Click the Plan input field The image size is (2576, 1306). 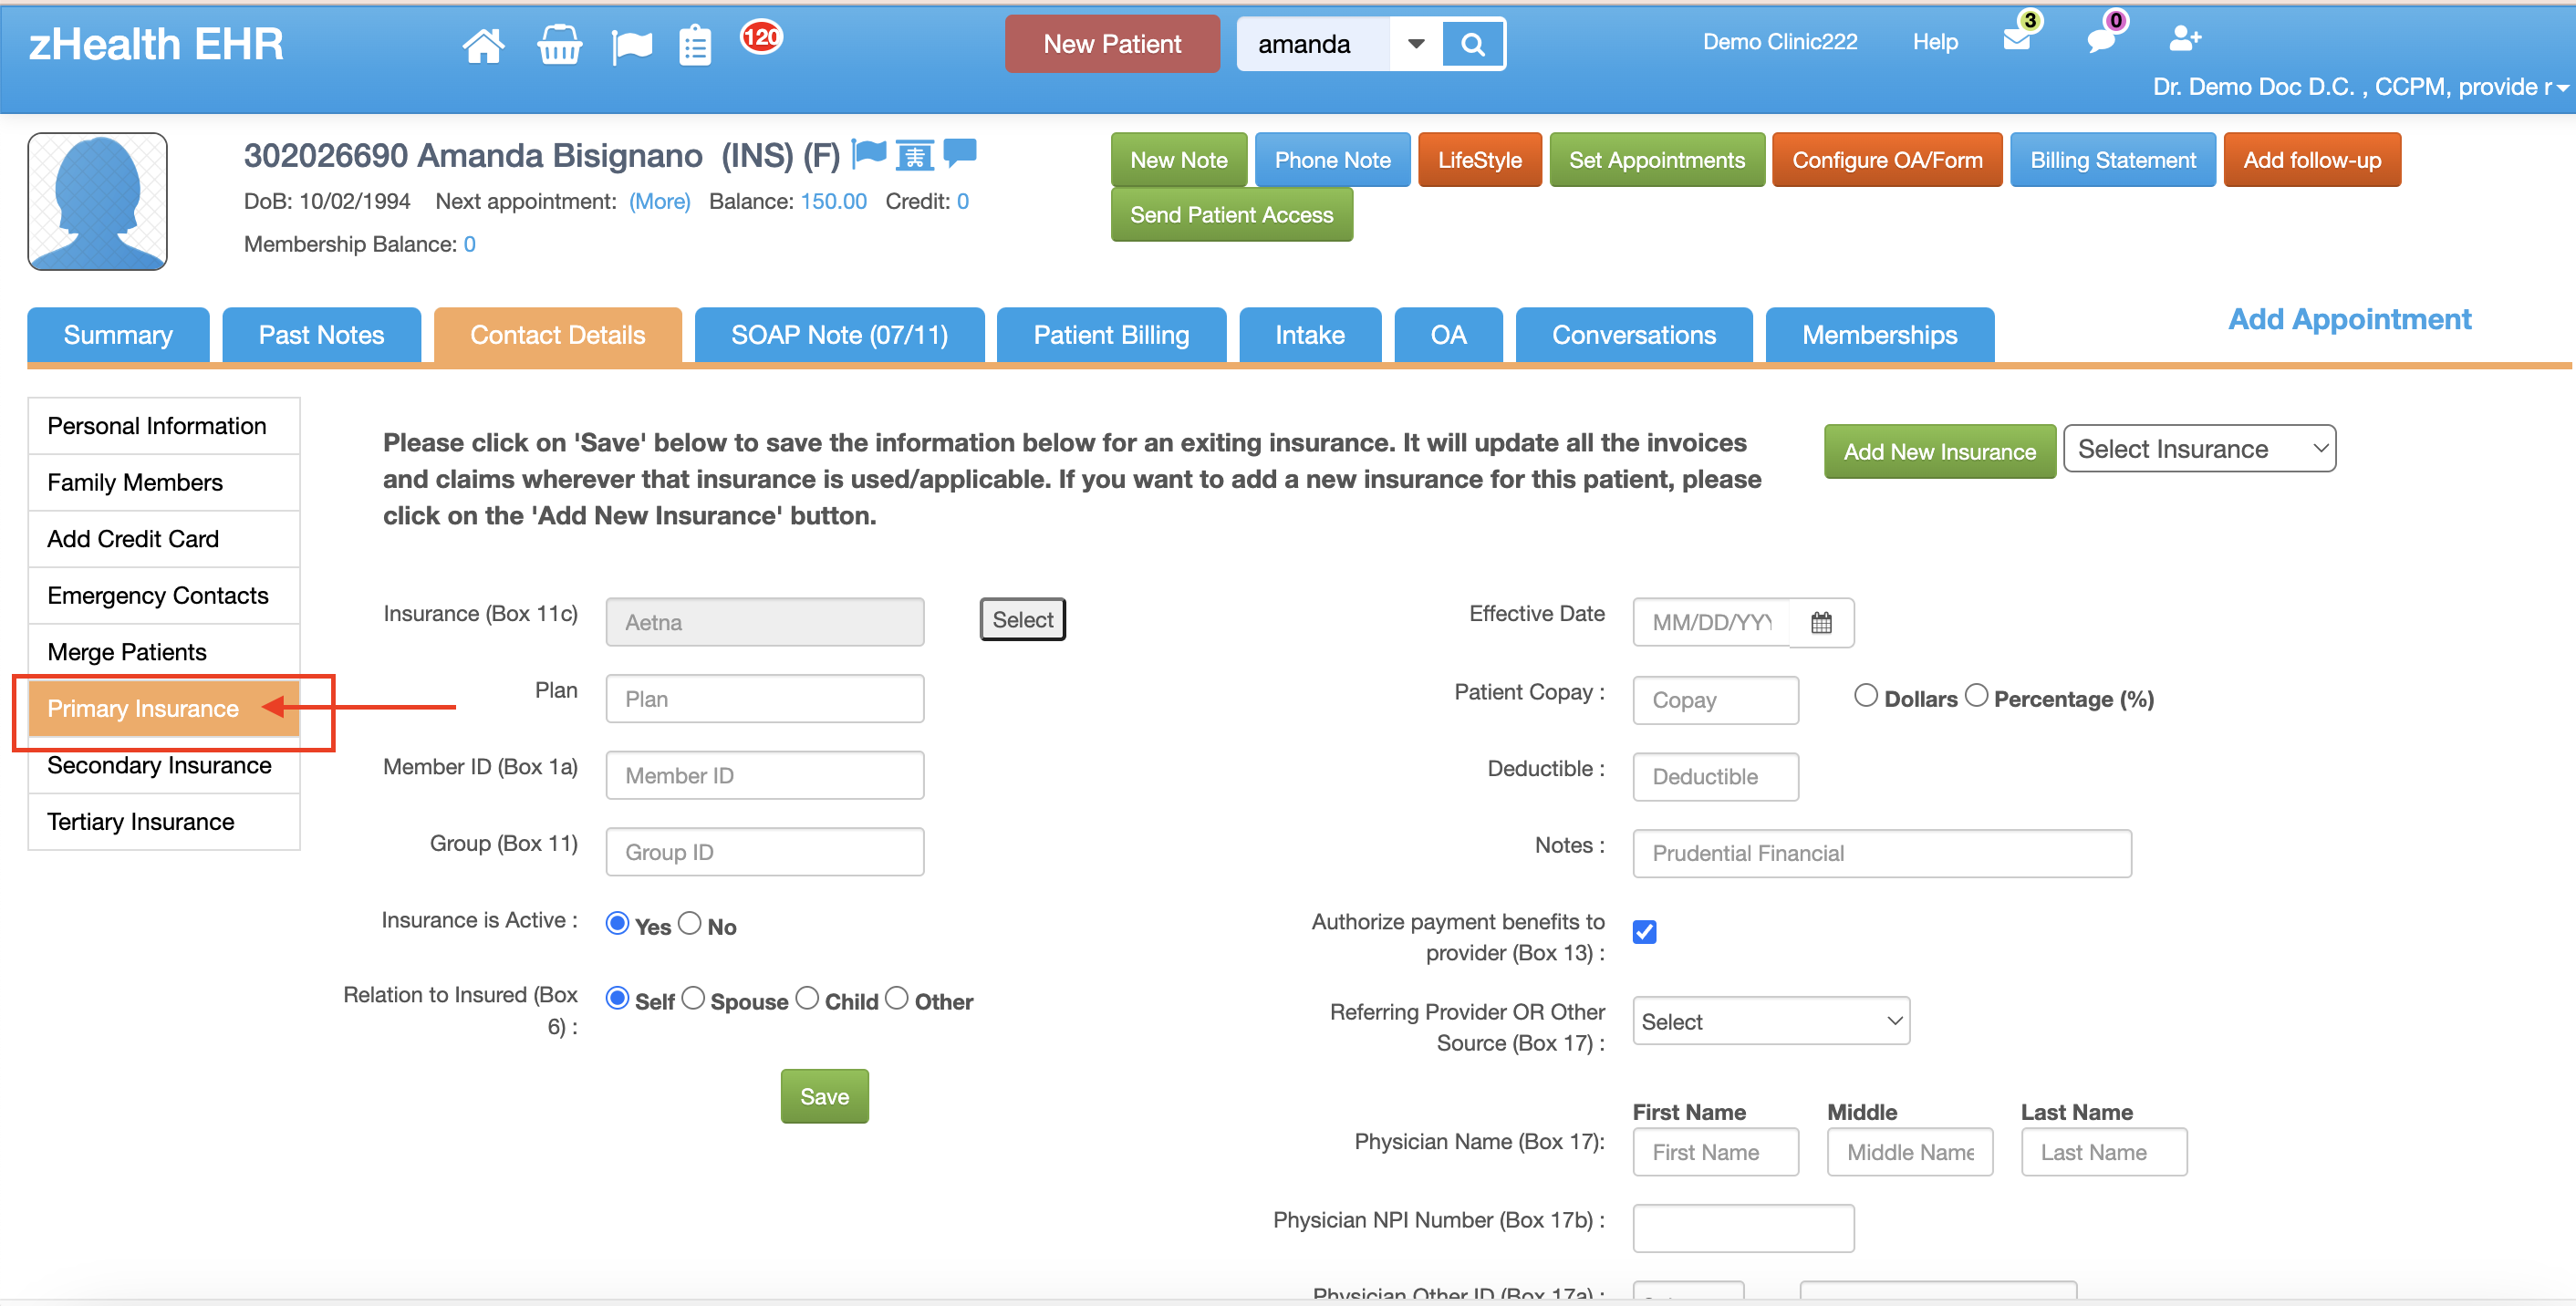(764, 699)
